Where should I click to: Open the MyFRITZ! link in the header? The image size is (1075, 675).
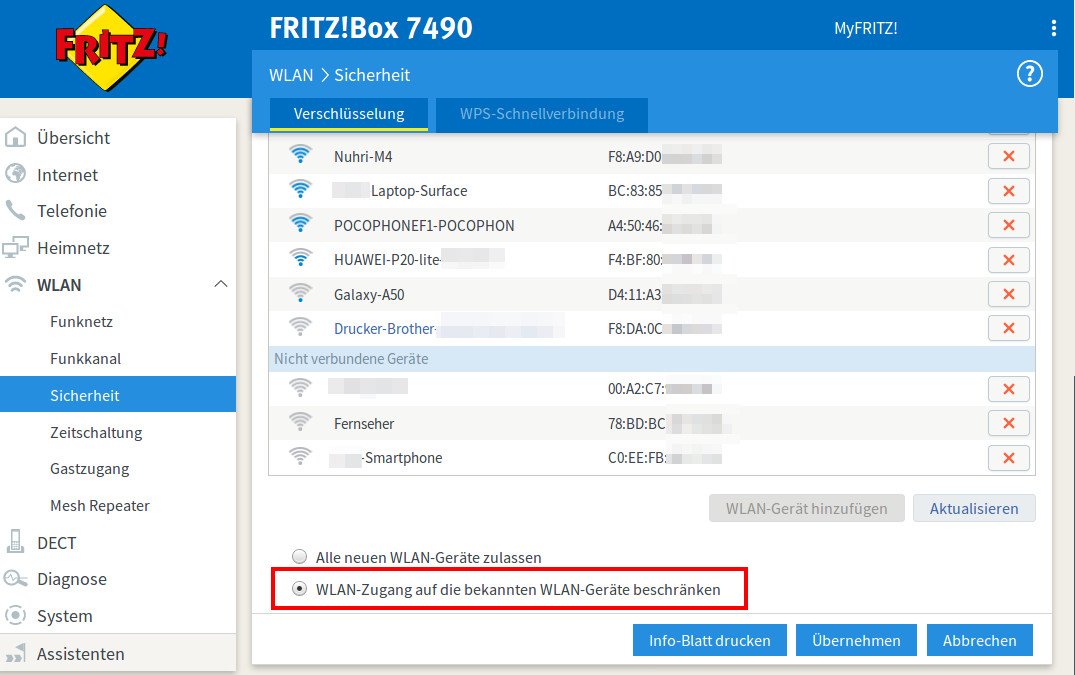(866, 27)
